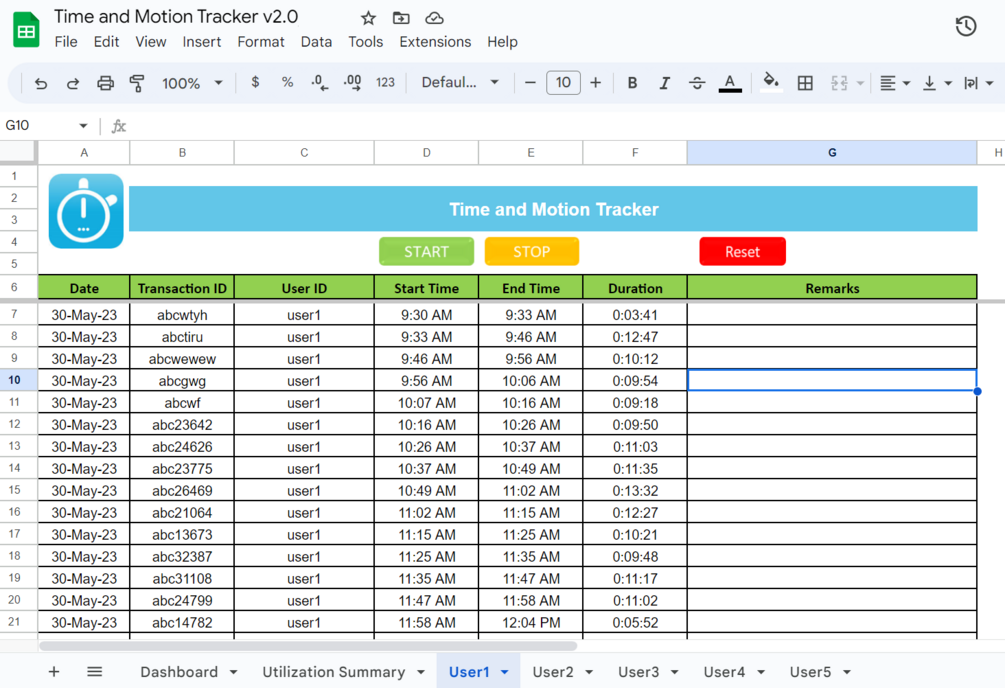The image size is (1005, 688).
Task: Switch to the Utilization Summary tab
Action: [333, 672]
